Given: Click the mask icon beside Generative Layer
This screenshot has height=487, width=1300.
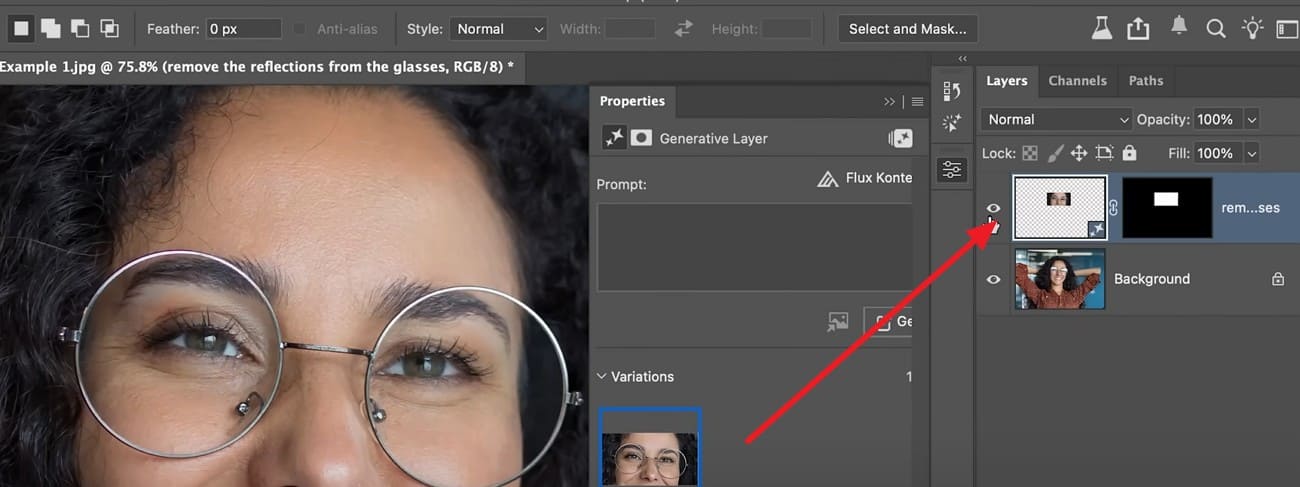Looking at the screenshot, I should 641,138.
